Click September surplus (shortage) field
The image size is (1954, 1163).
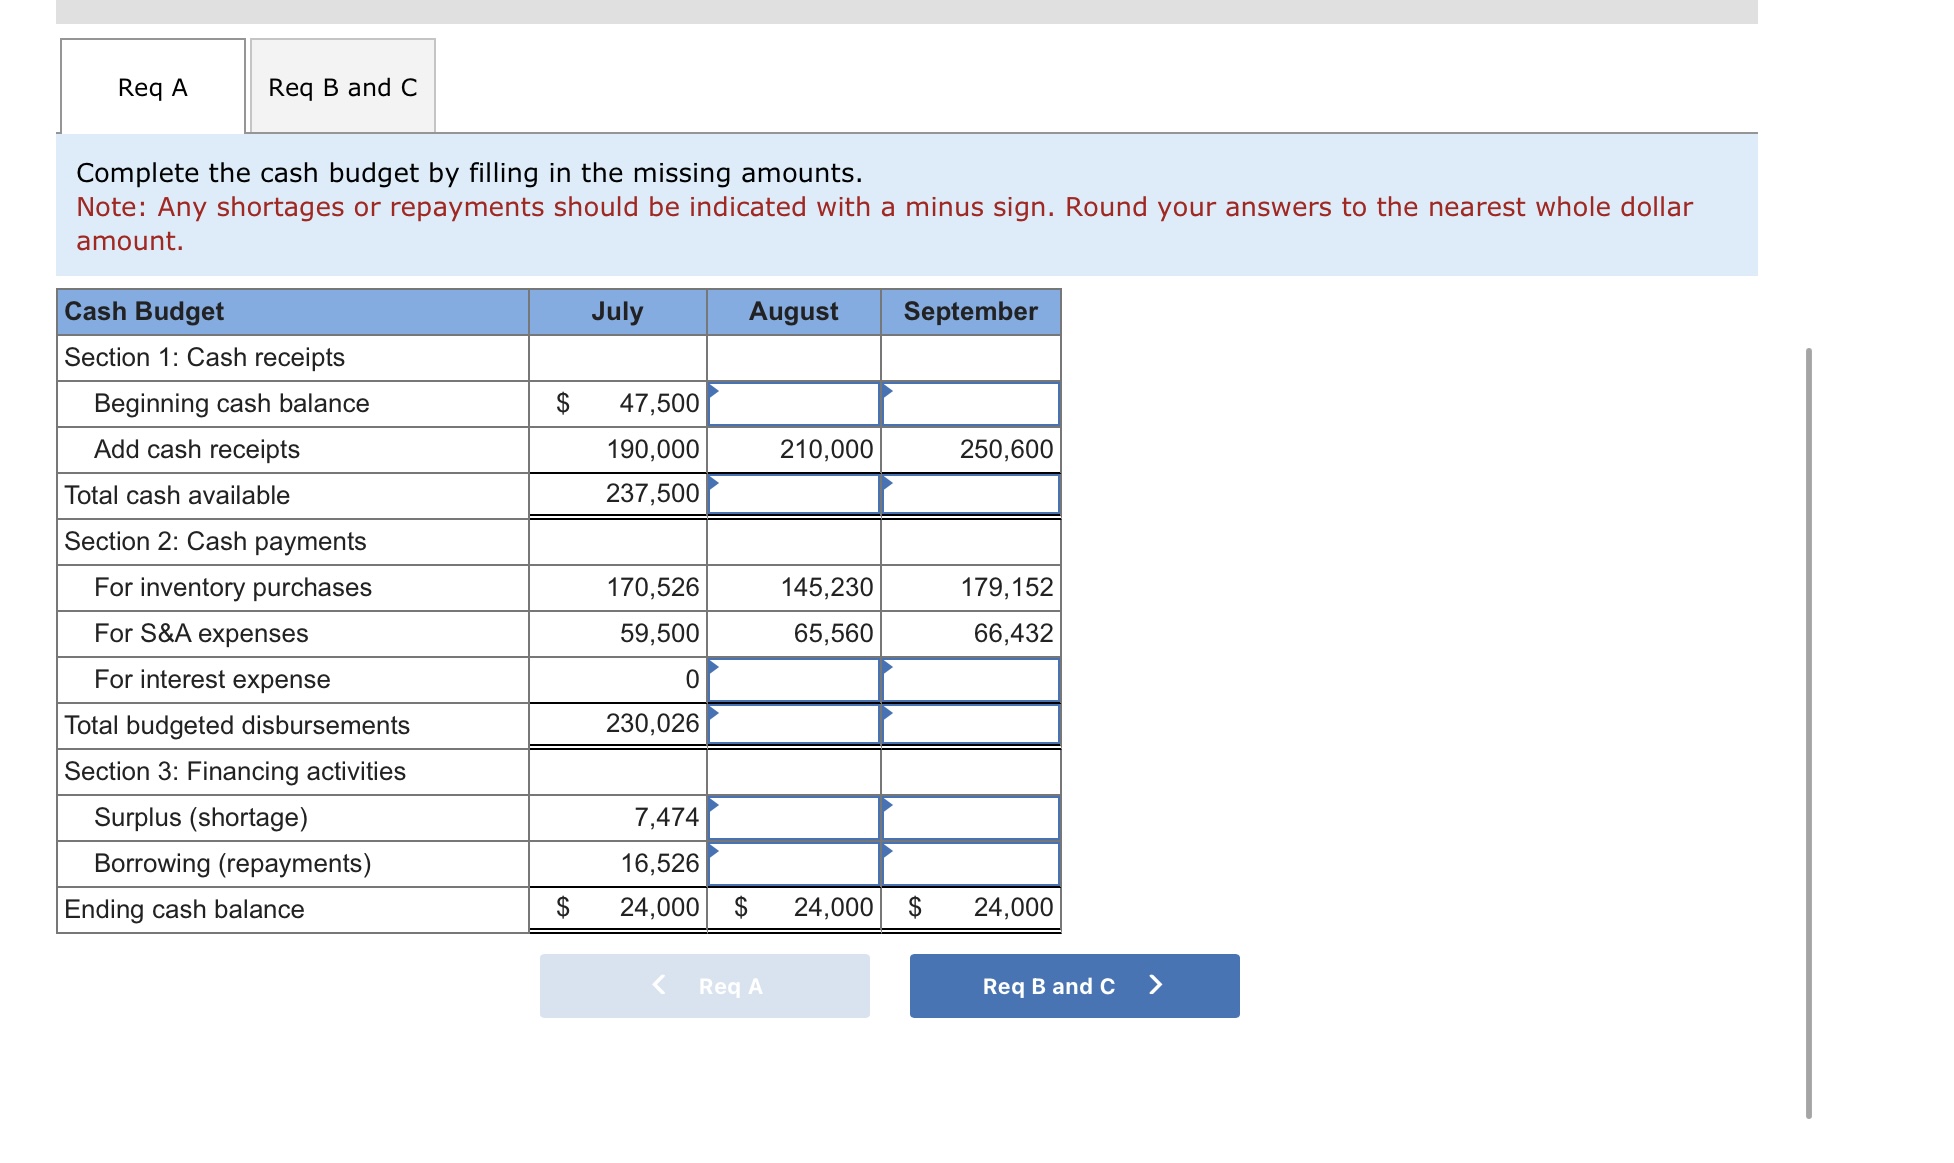coord(970,818)
